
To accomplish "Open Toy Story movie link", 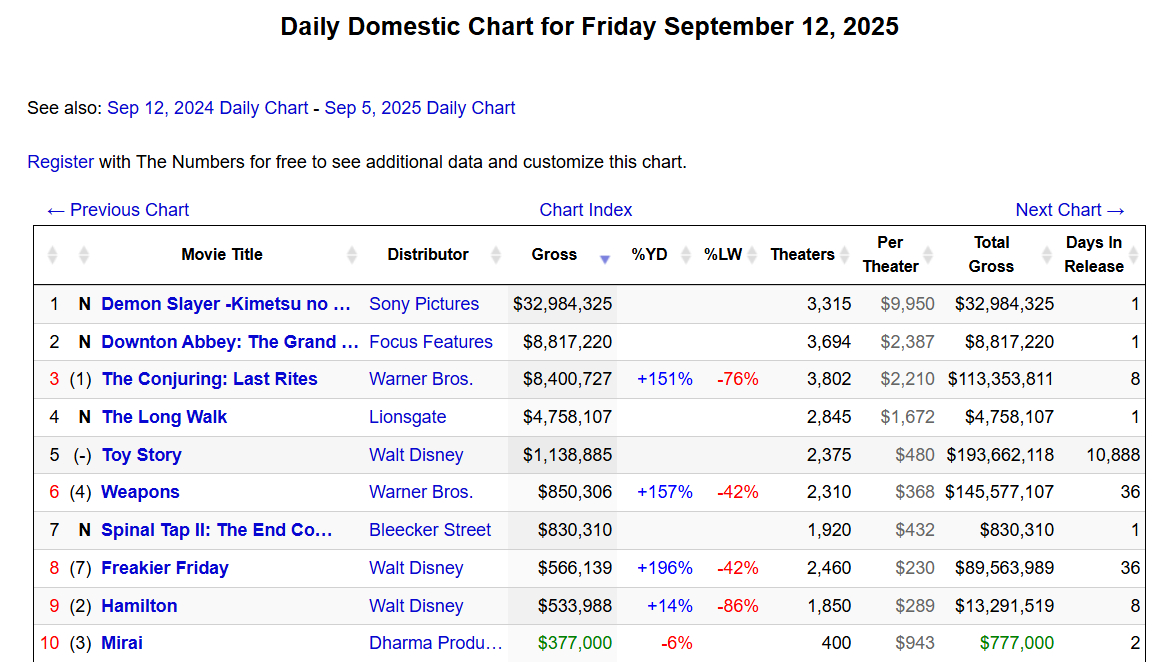I will pyautogui.click(x=141, y=455).
